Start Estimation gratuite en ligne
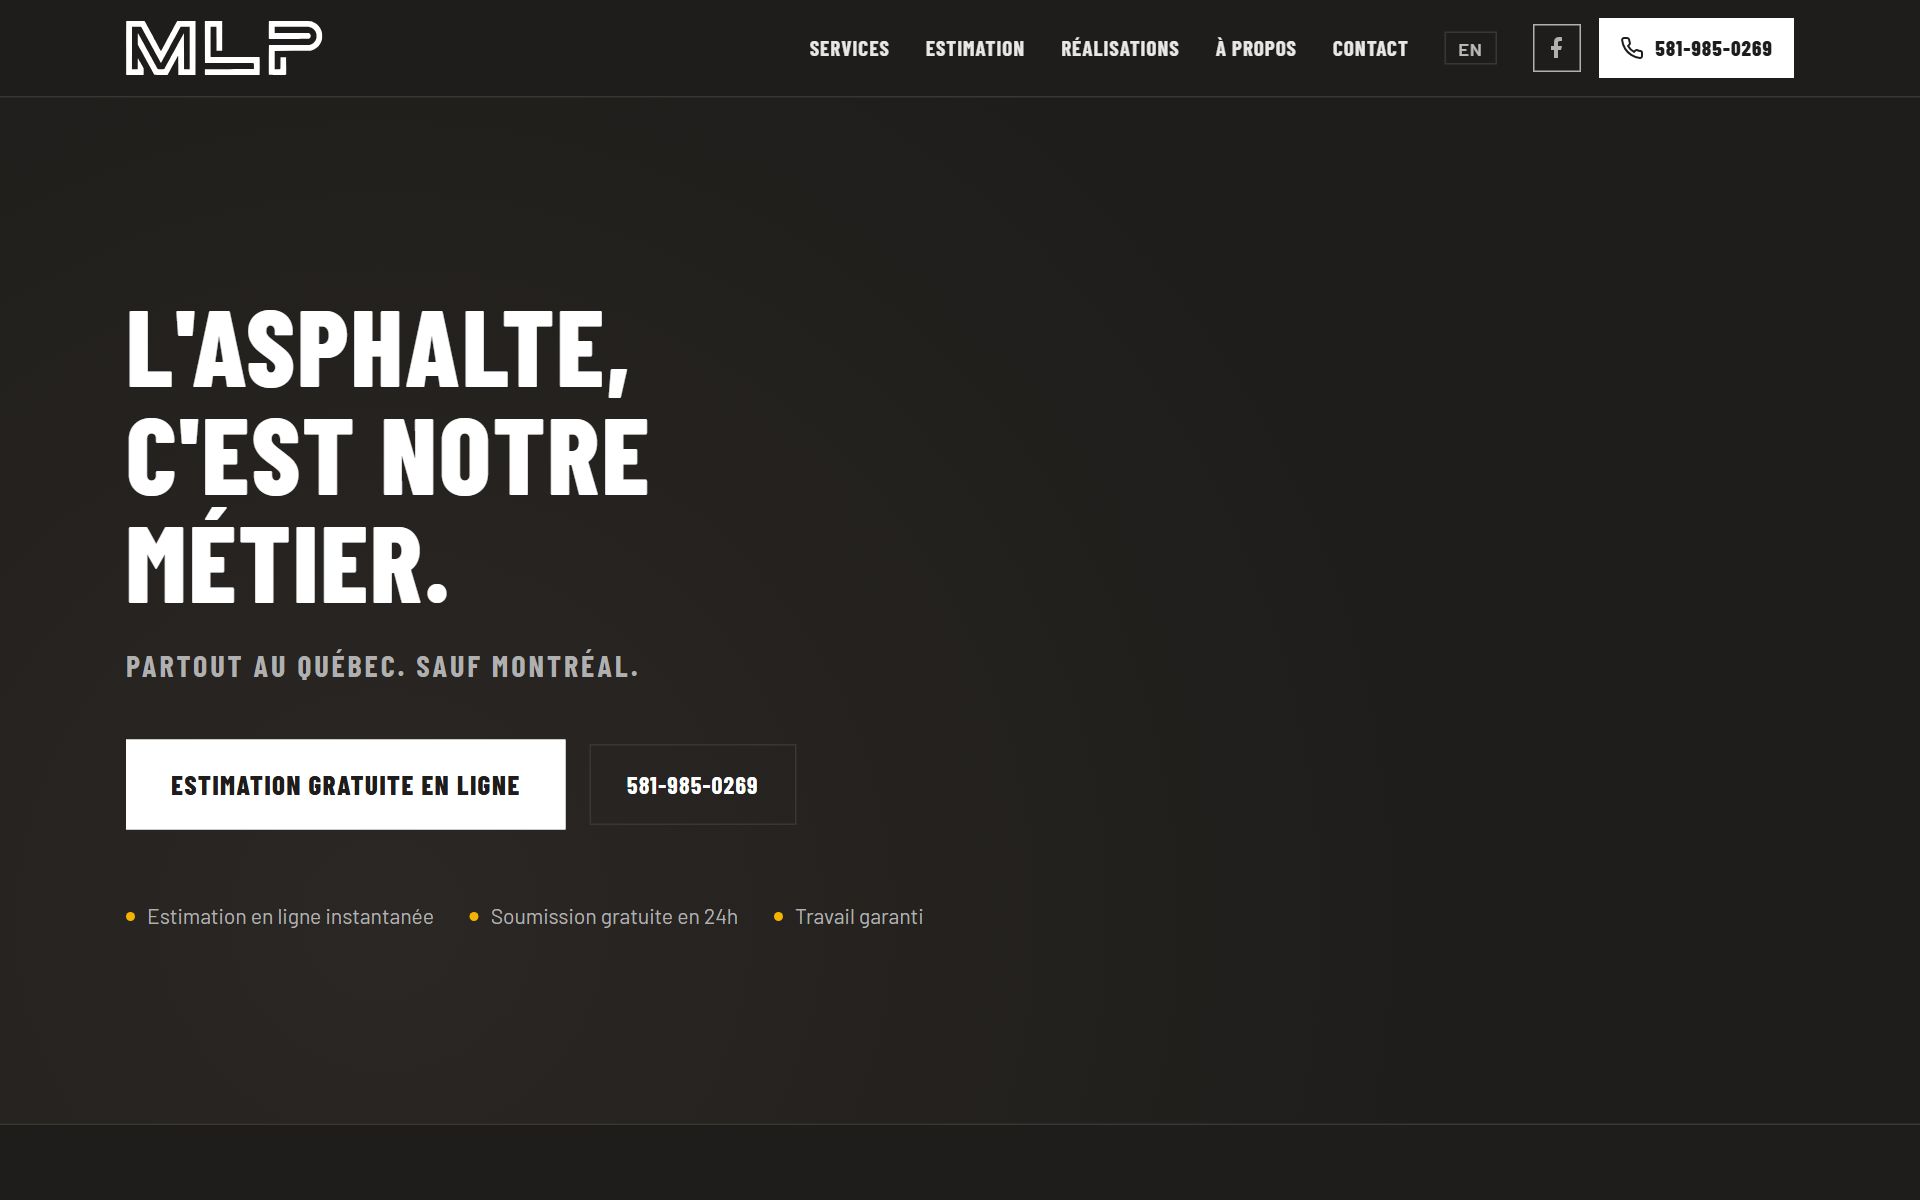Viewport: 1920px width, 1200px height. point(346,785)
